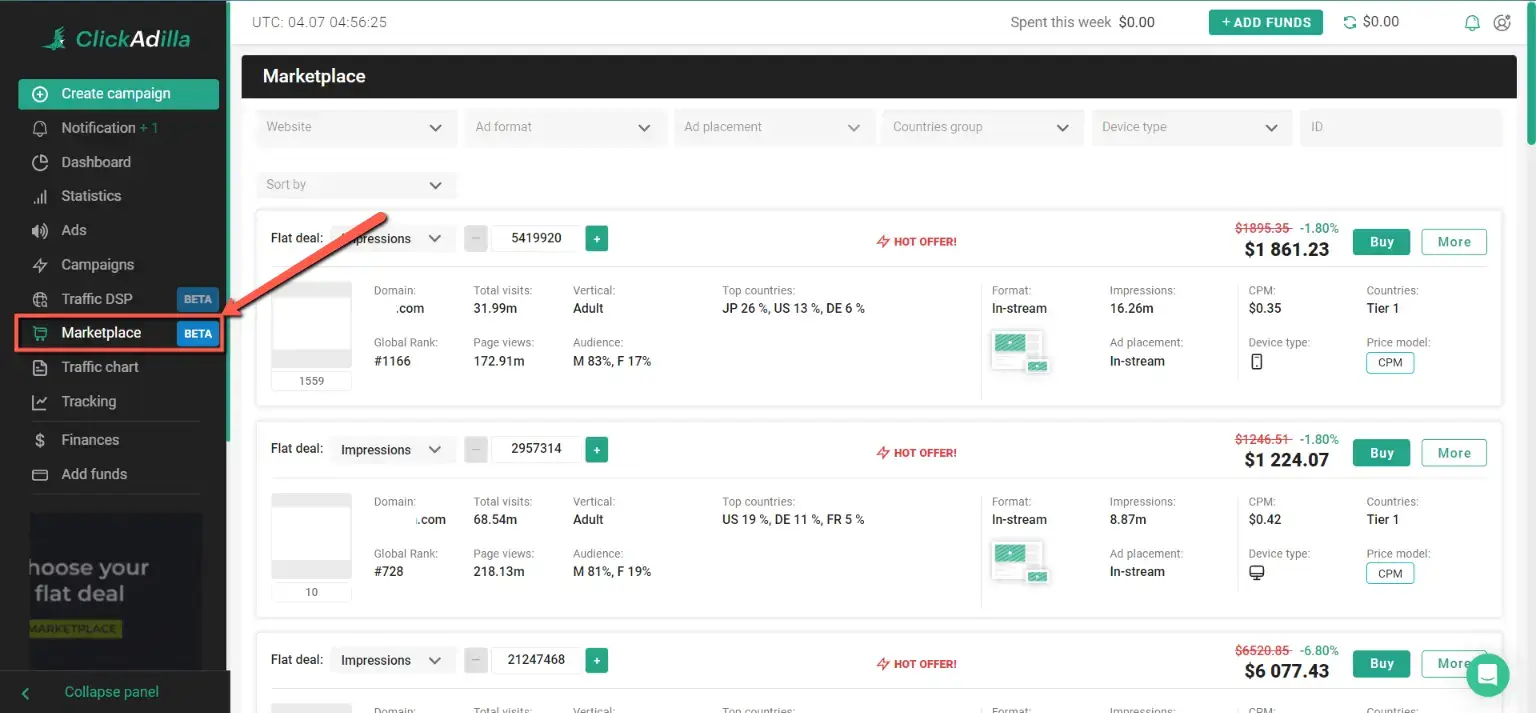Click Add Funds in the top bar

pos(1265,21)
